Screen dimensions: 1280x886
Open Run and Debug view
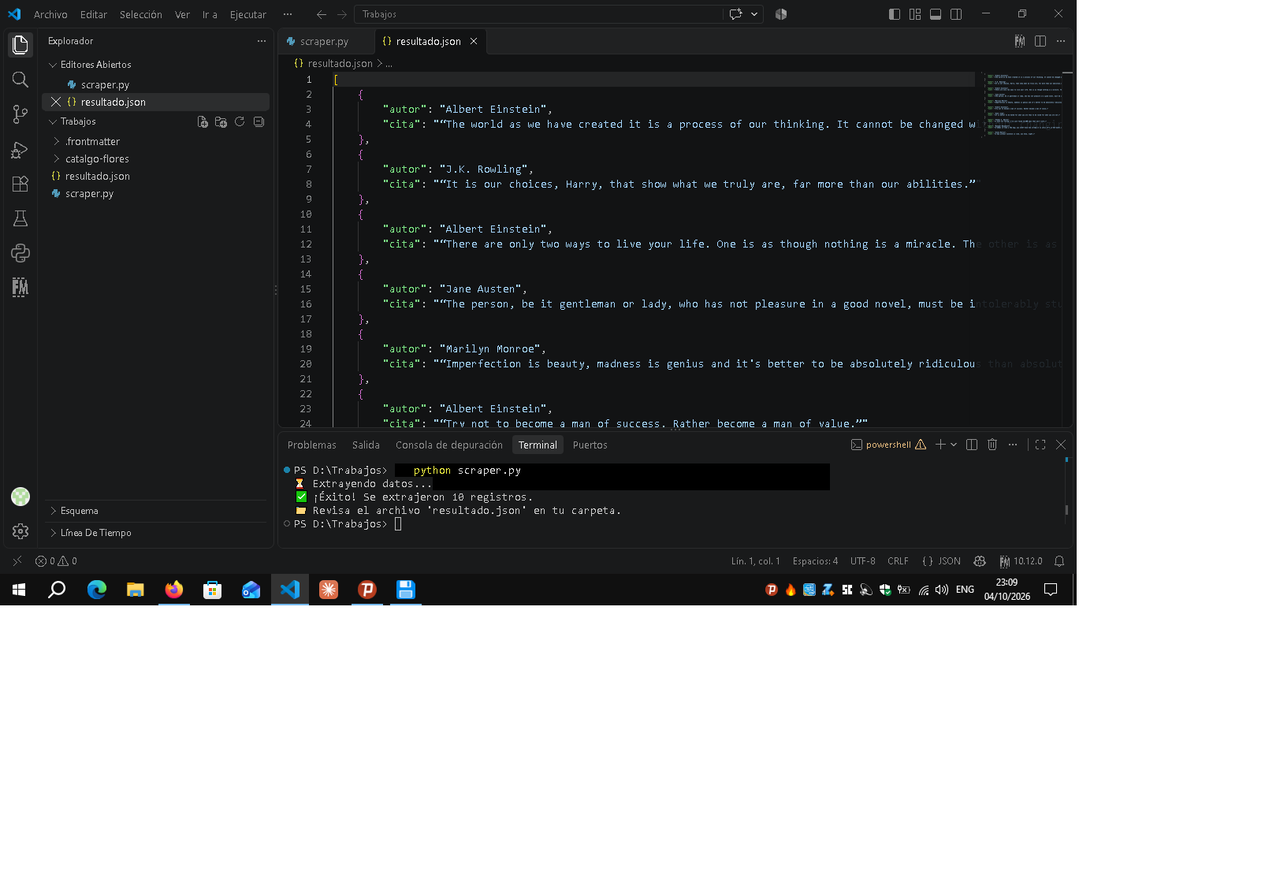point(20,150)
